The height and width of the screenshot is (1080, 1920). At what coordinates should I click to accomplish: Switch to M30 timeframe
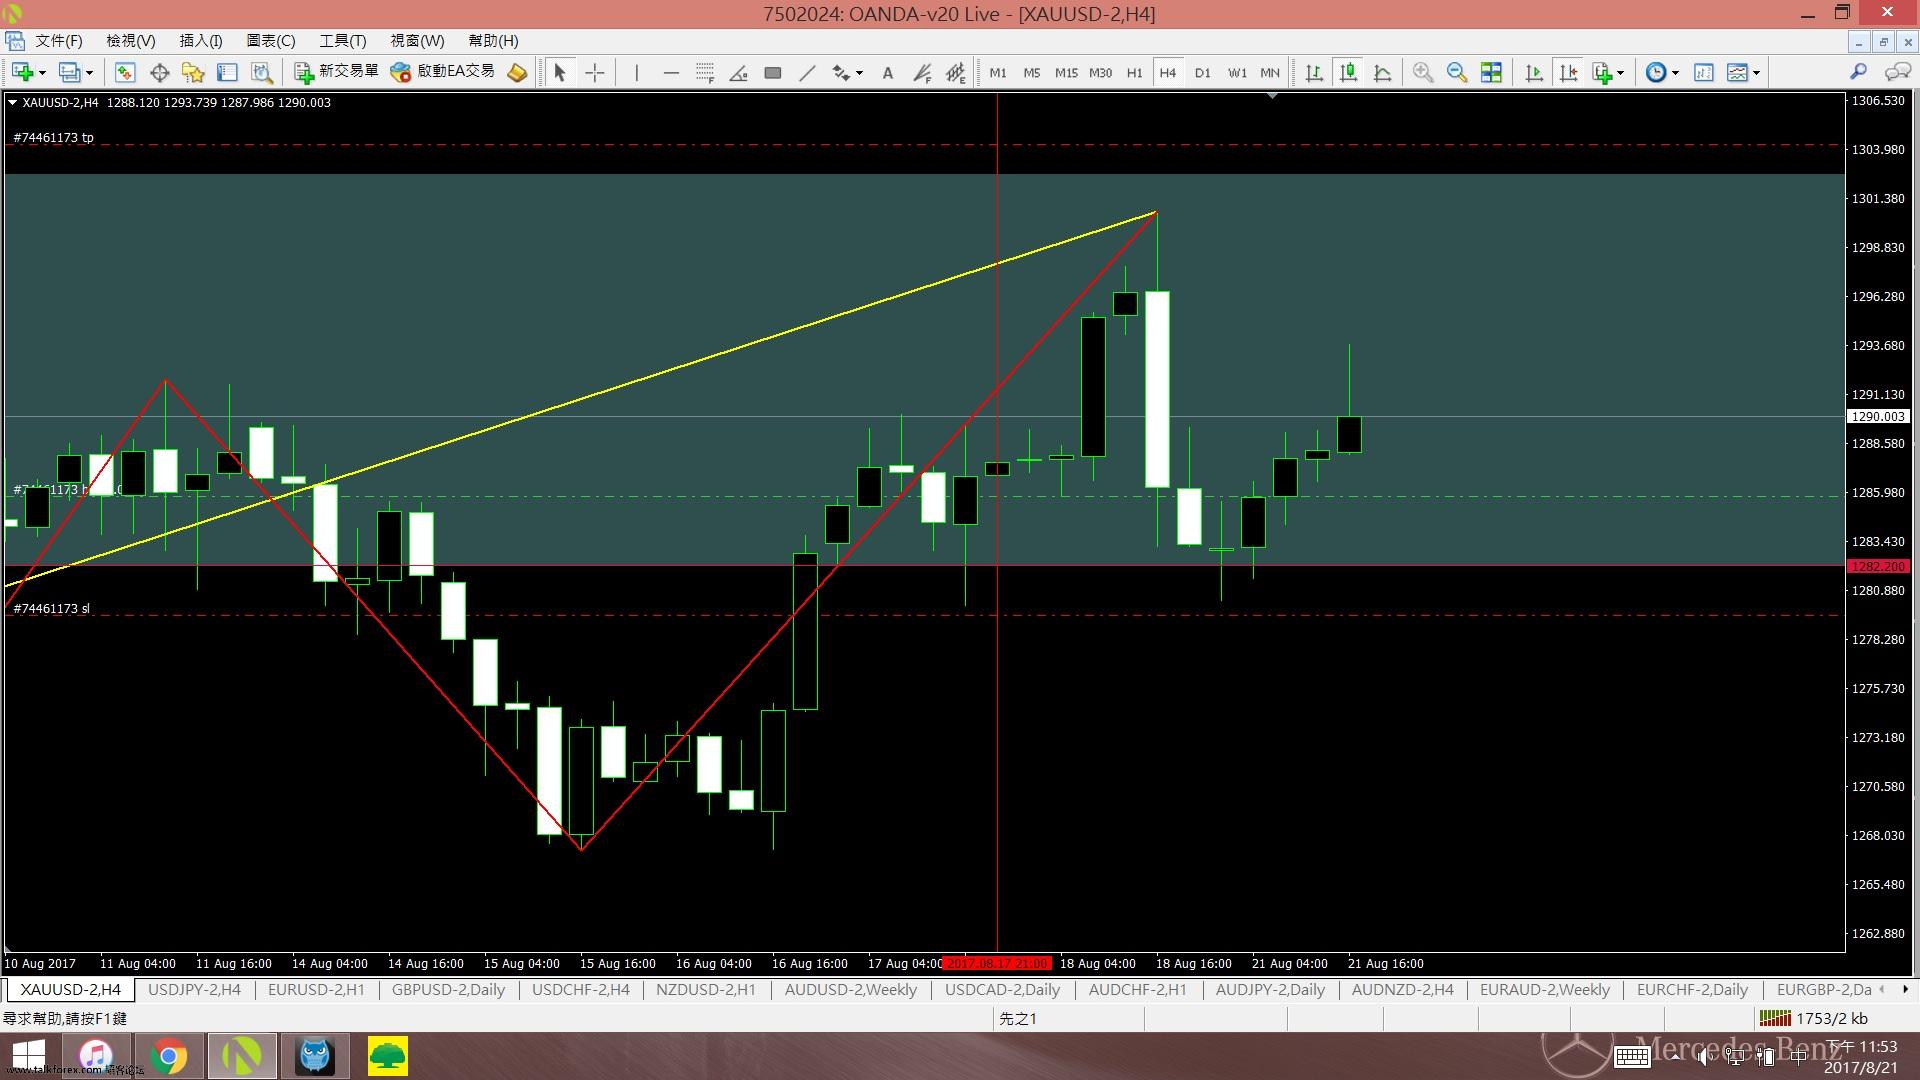(1100, 72)
